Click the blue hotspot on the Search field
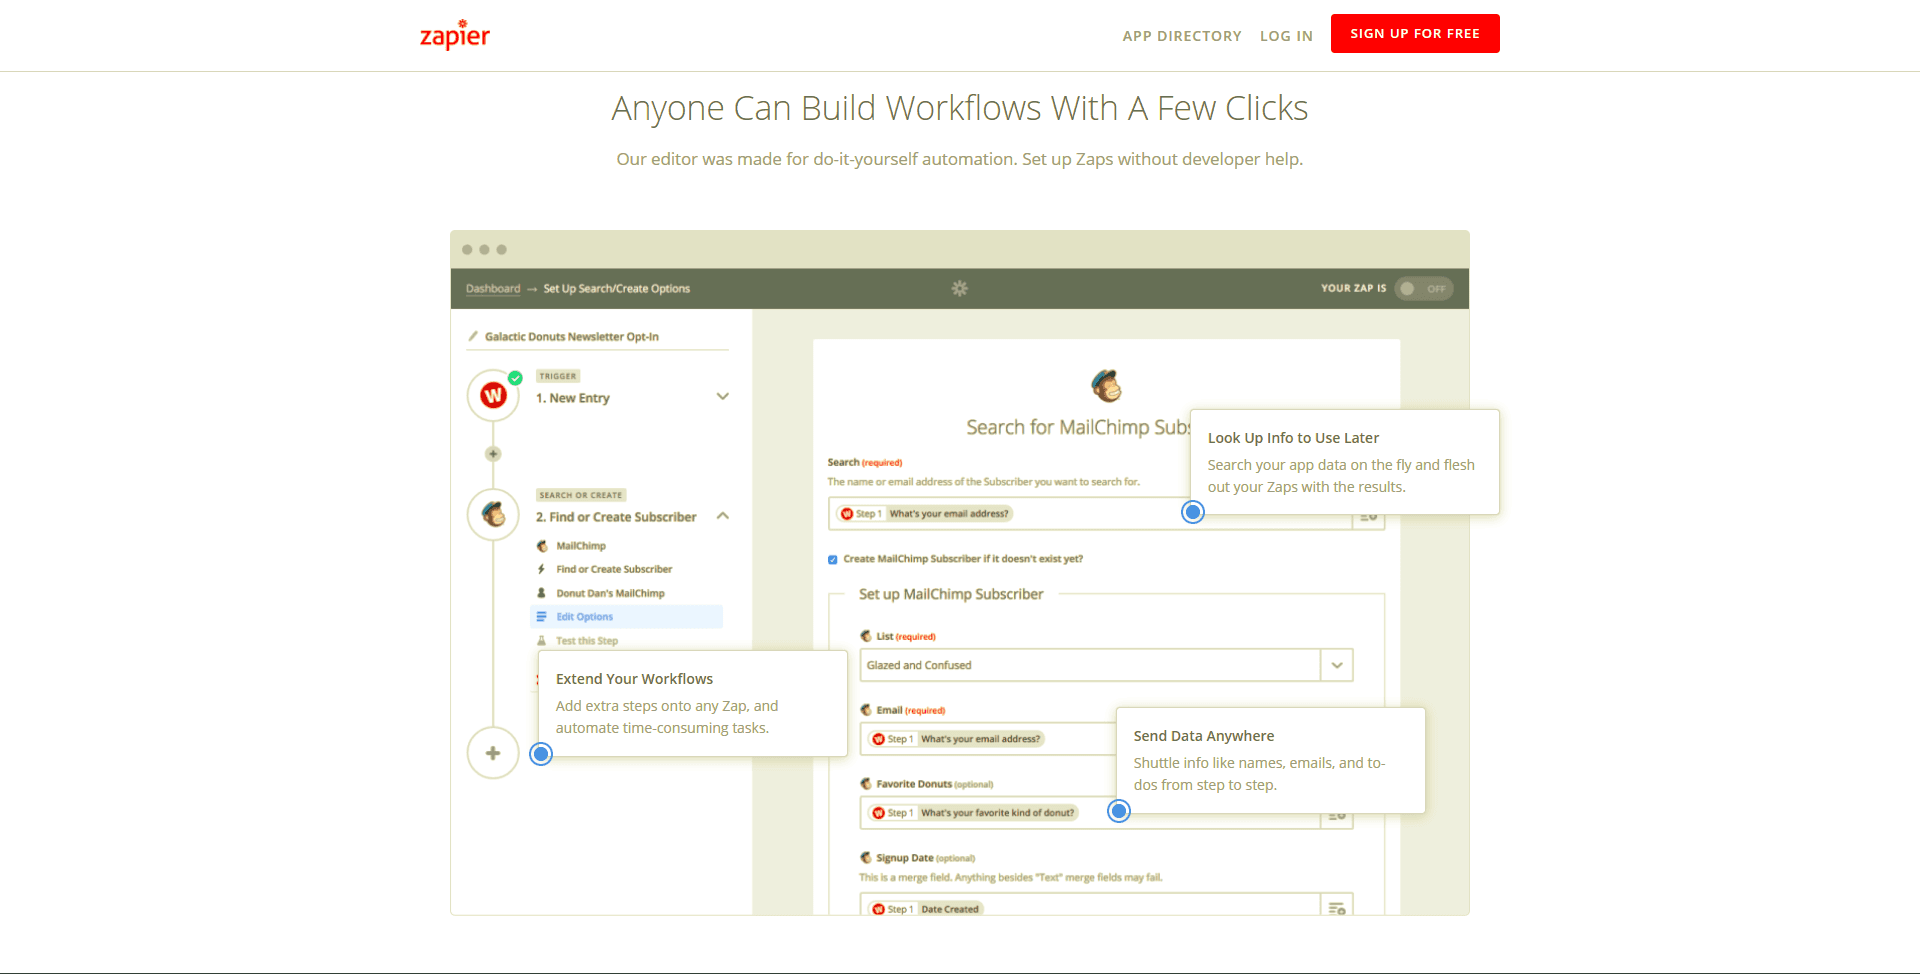The height and width of the screenshot is (974, 1920). 1193,512
